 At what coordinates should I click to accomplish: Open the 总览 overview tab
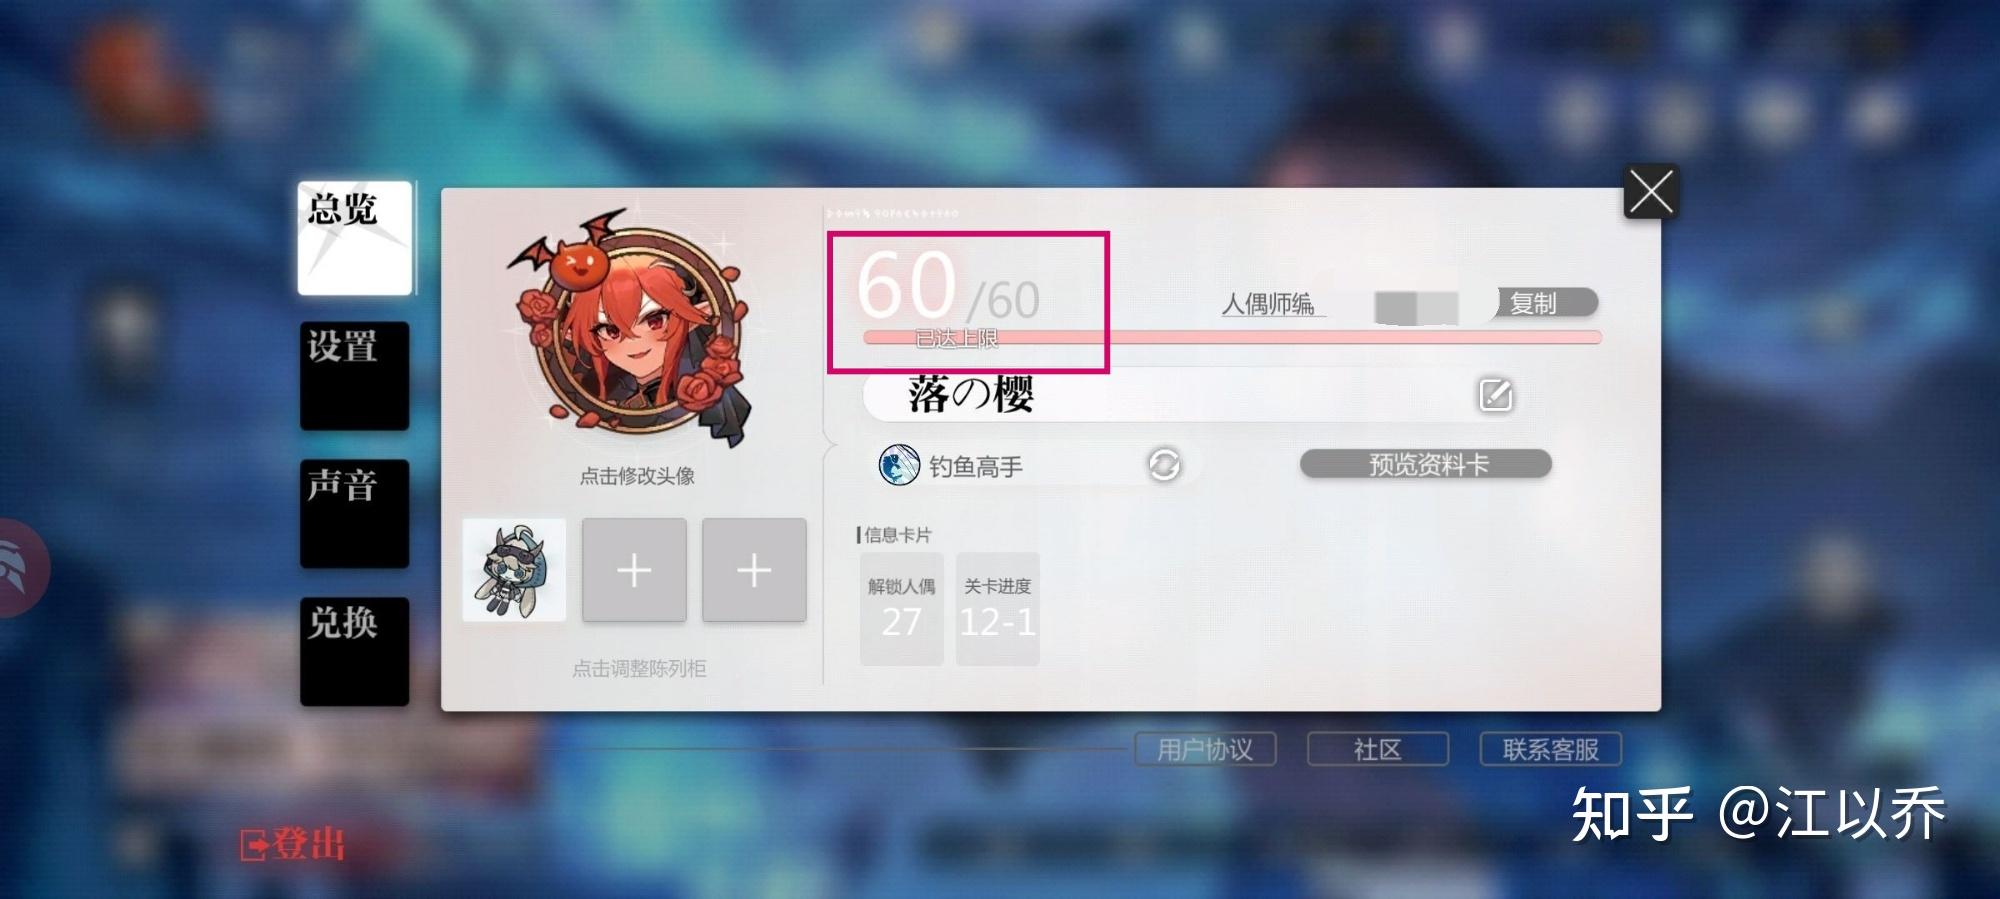click(355, 238)
